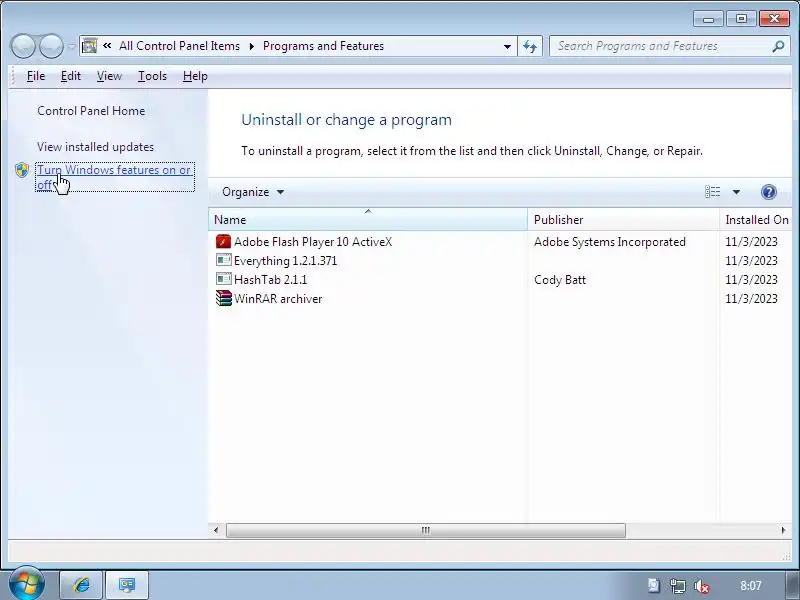Expand the All Control Panel Items breadcrumb arrow
Screen dimensions: 800x600
coord(252,46)
